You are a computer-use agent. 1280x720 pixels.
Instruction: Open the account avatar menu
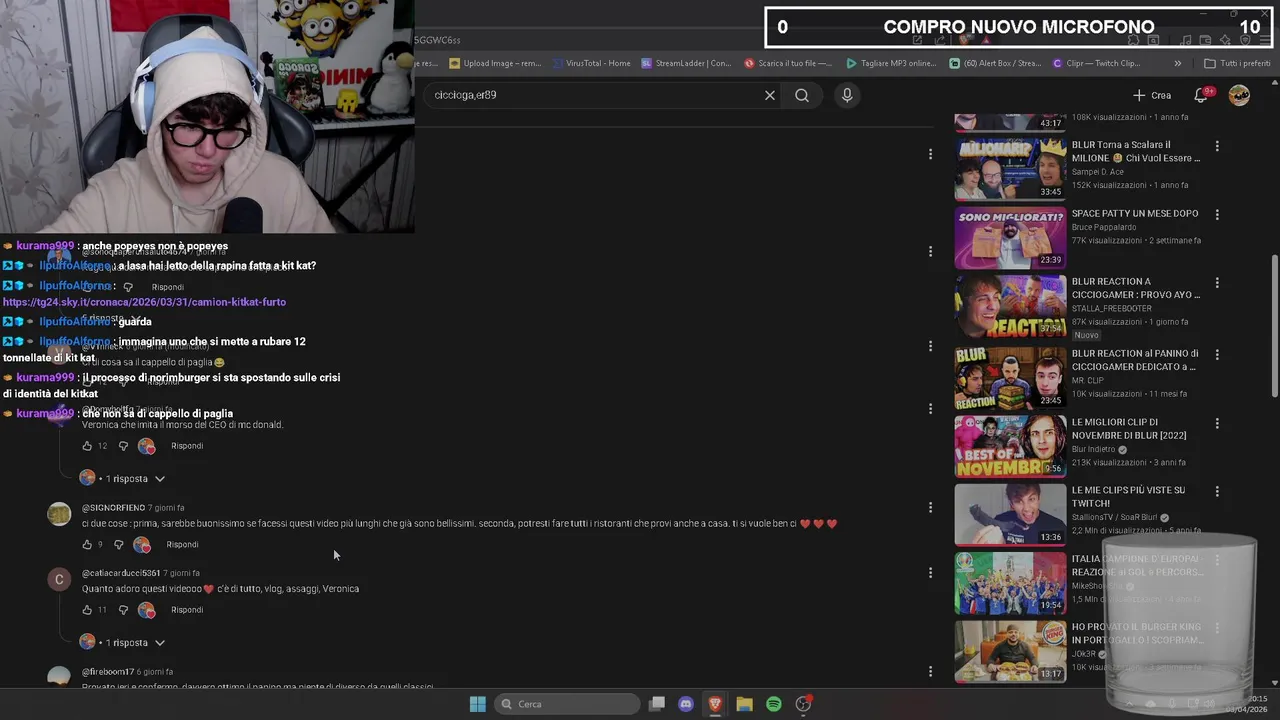click(x=1239, y=95)
